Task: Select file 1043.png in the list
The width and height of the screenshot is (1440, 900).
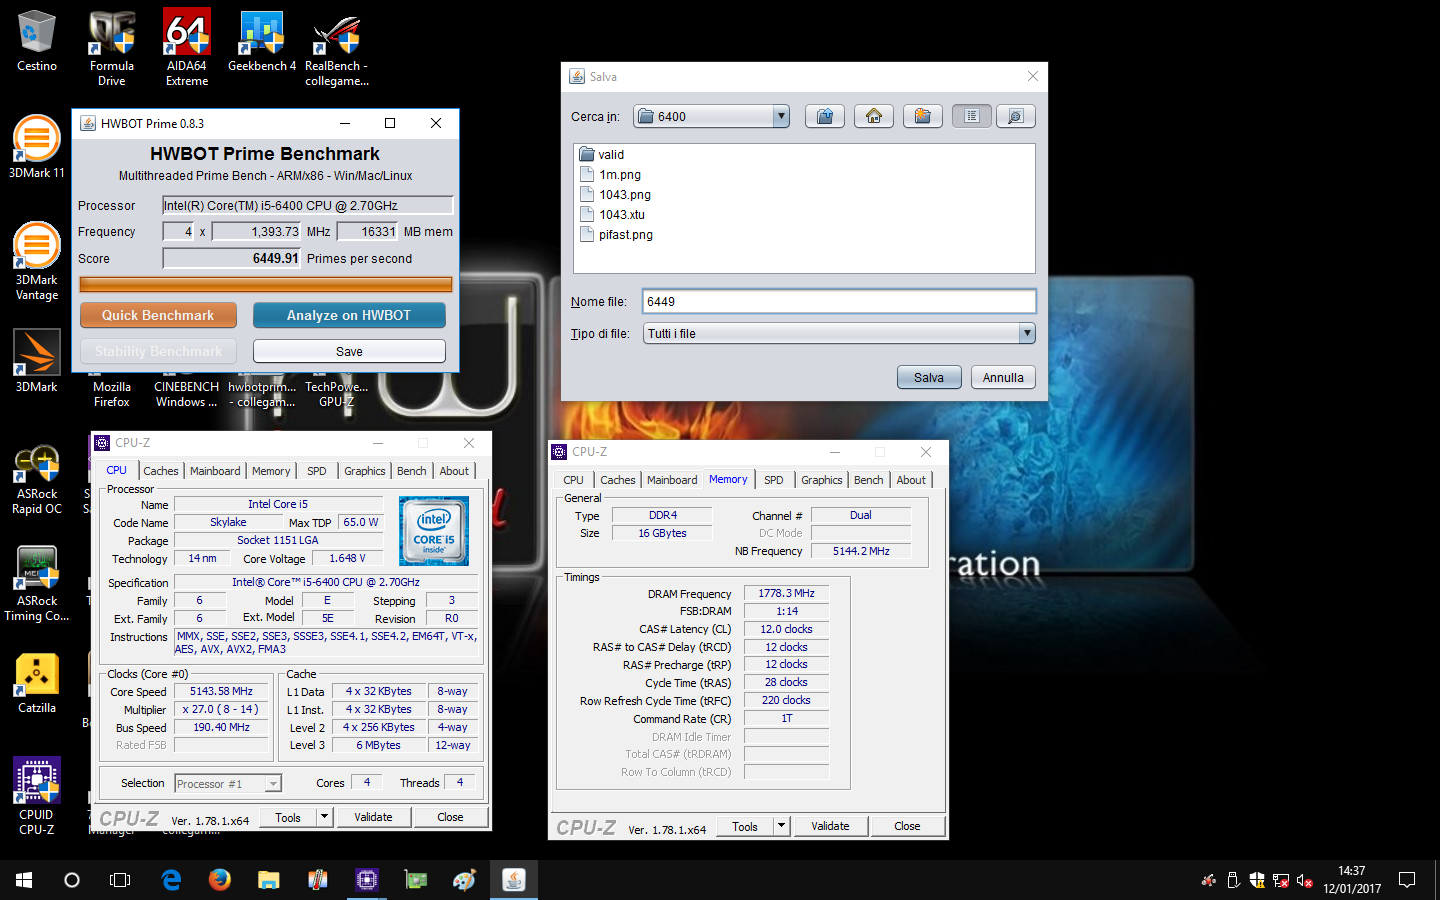Action: click(615, 194)
